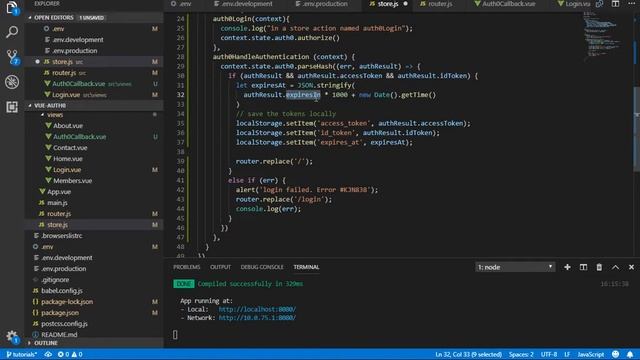640x360 pixels.
Task: Maximize the panel with the up chevron
Action: pos(615,267)
